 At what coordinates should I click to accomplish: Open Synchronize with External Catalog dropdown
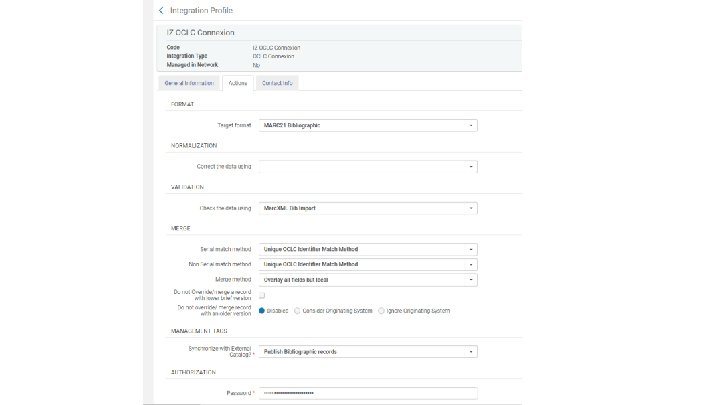tap(471, 352)
